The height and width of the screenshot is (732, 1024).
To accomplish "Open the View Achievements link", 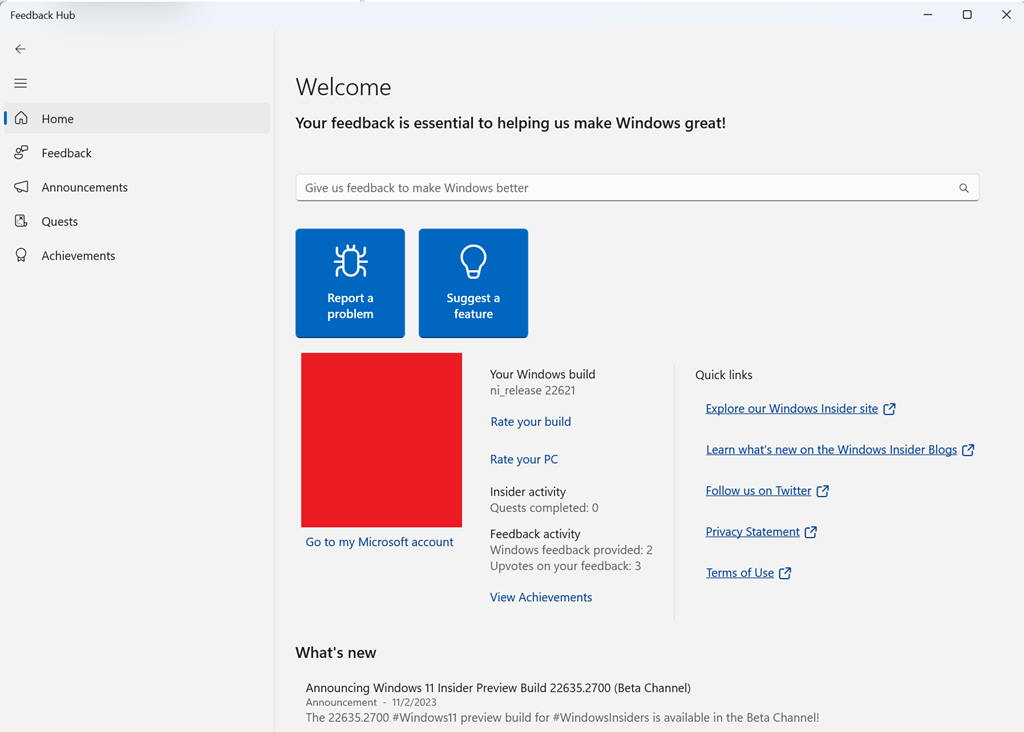I will click(x=541, y=598).
